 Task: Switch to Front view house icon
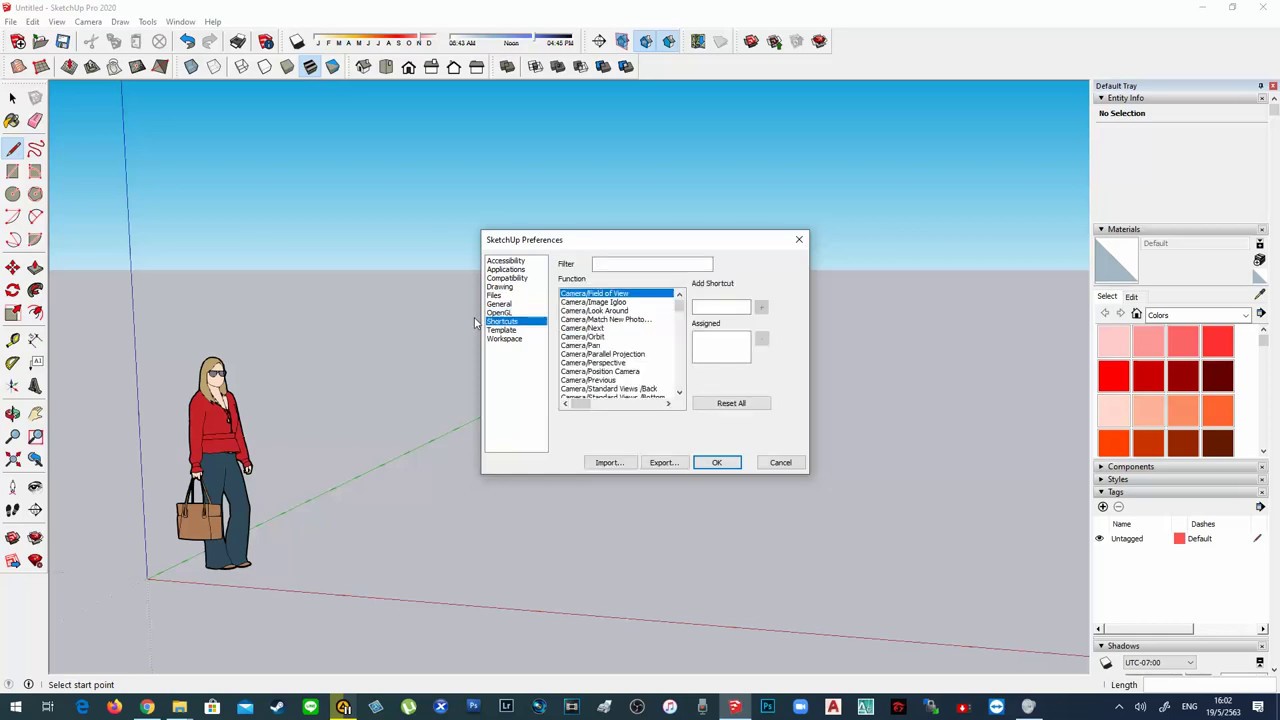(x=408, y=67)
